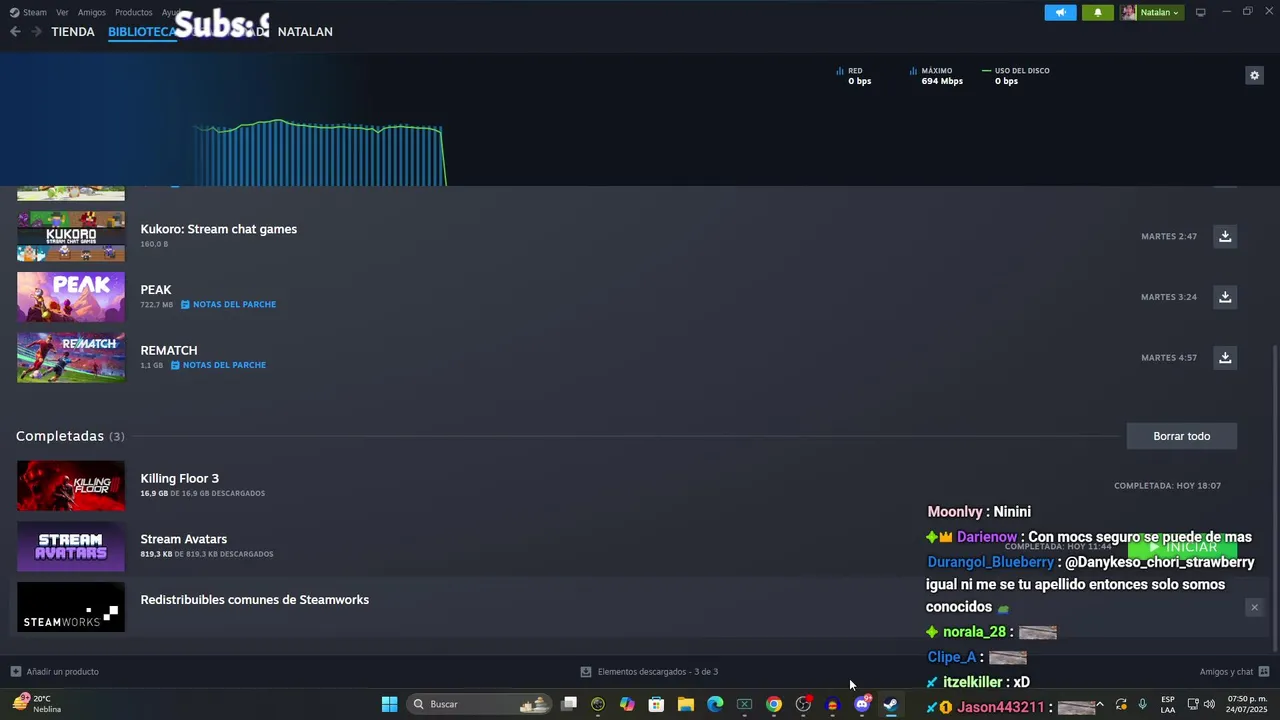
Task: Click the downloads list vertical scrollbar
Action: (1275, 497)
